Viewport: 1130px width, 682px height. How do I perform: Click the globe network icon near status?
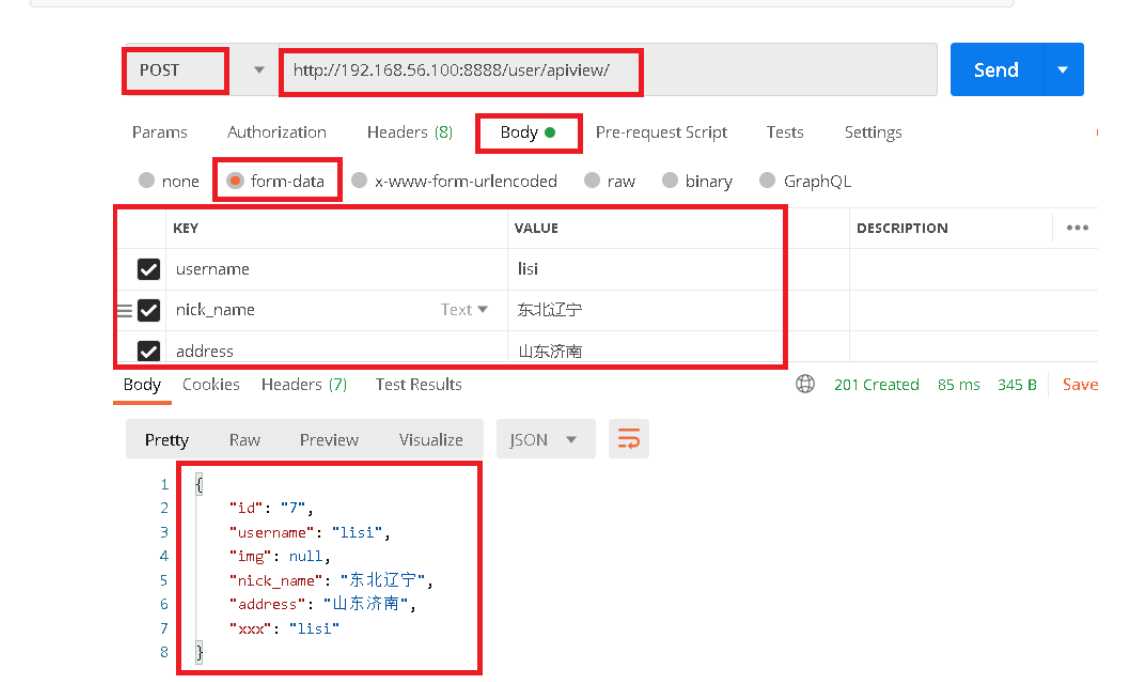(x=805, y=384)
